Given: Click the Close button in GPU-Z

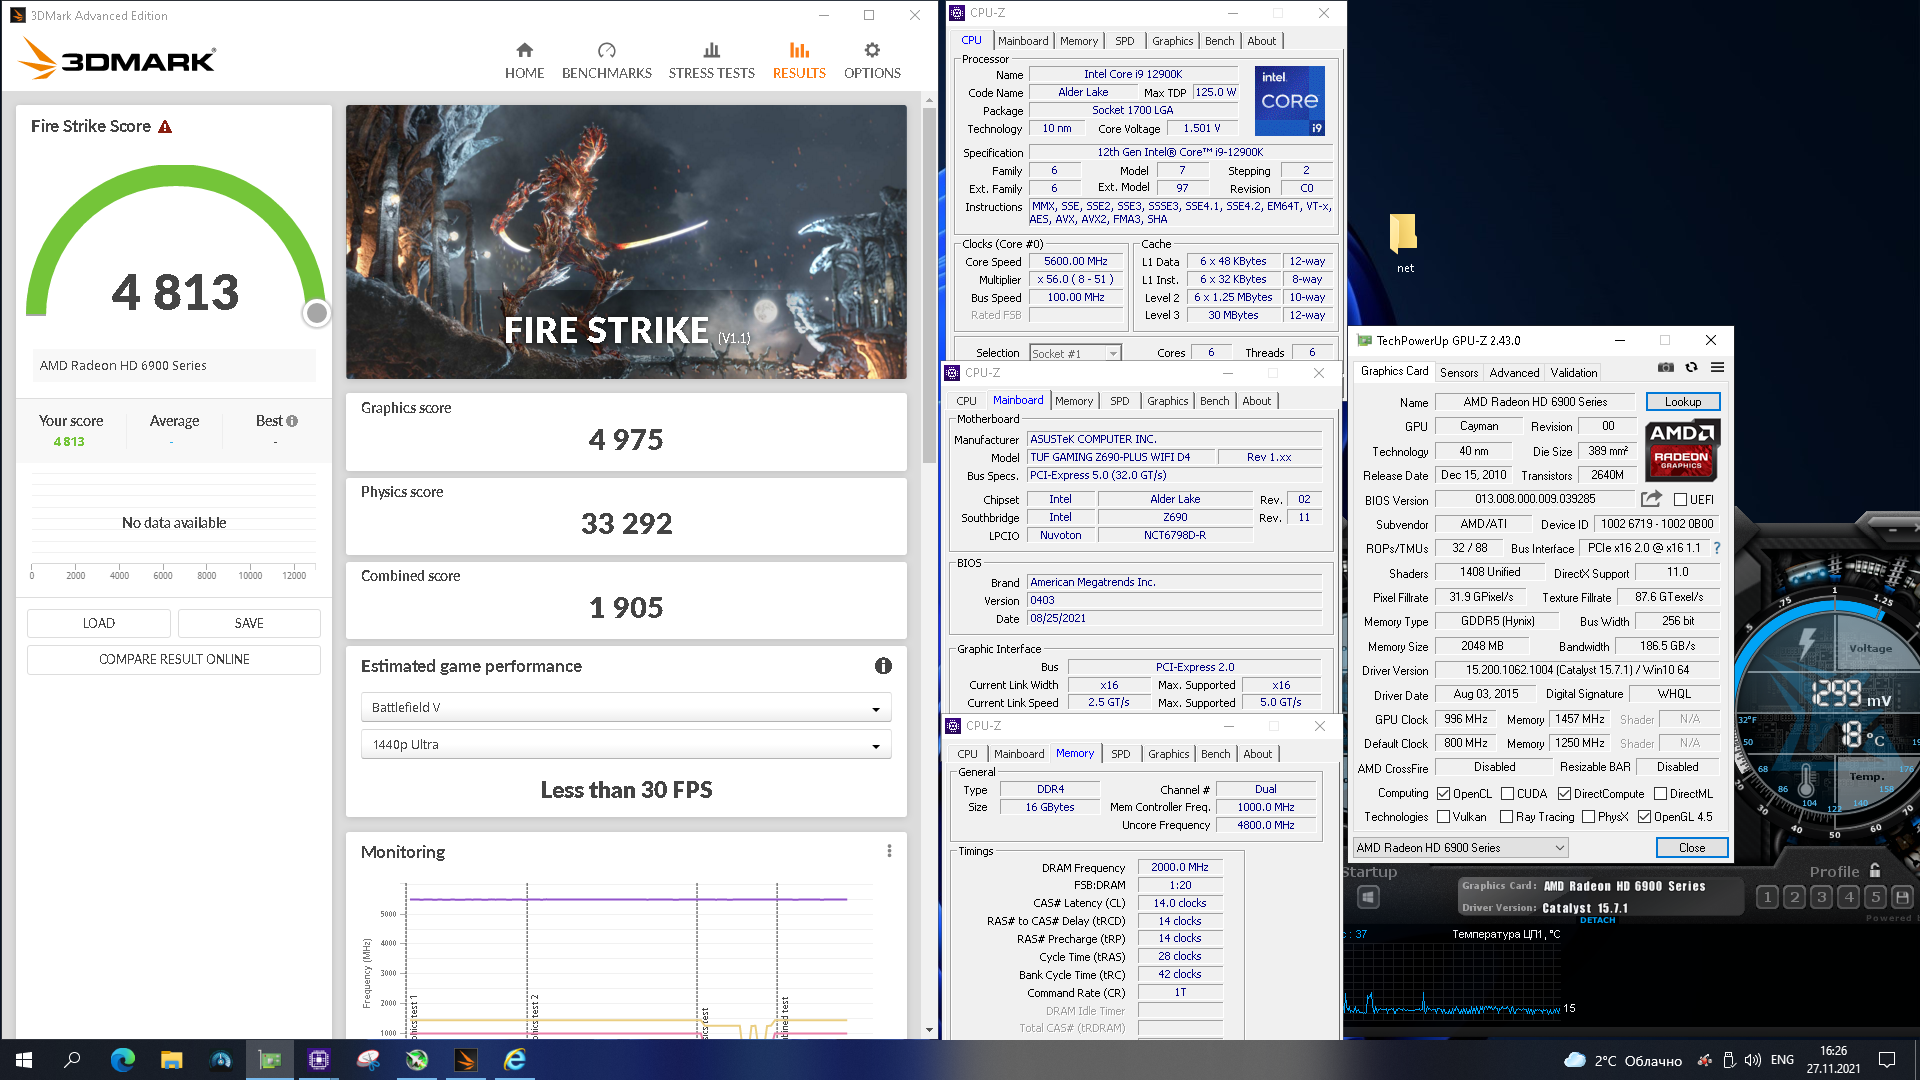Looking at the screenshot, I should (x=1692, y=848).
